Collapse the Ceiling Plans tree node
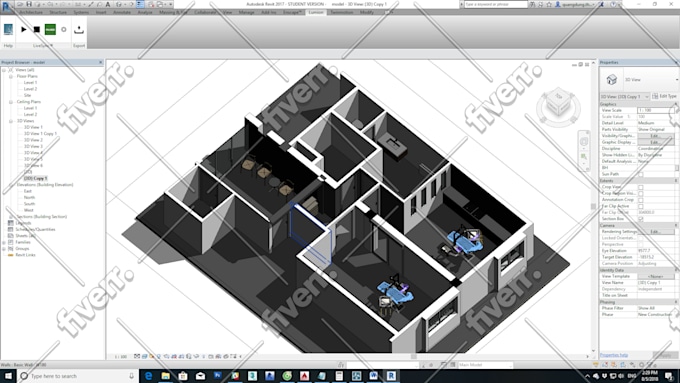The width and height of the screenshot is (680, 383). point(11,102)
